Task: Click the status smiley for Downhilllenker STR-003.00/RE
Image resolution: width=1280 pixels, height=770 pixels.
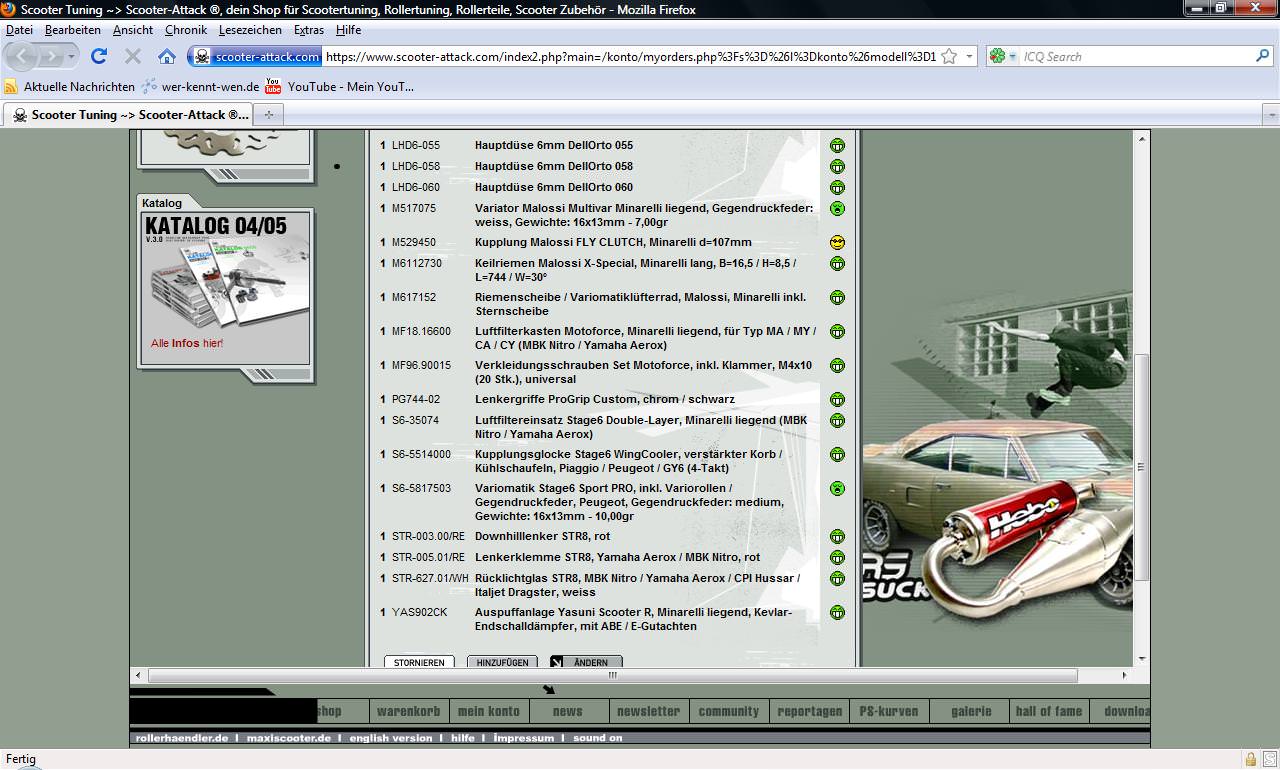Action: (837, 536)
